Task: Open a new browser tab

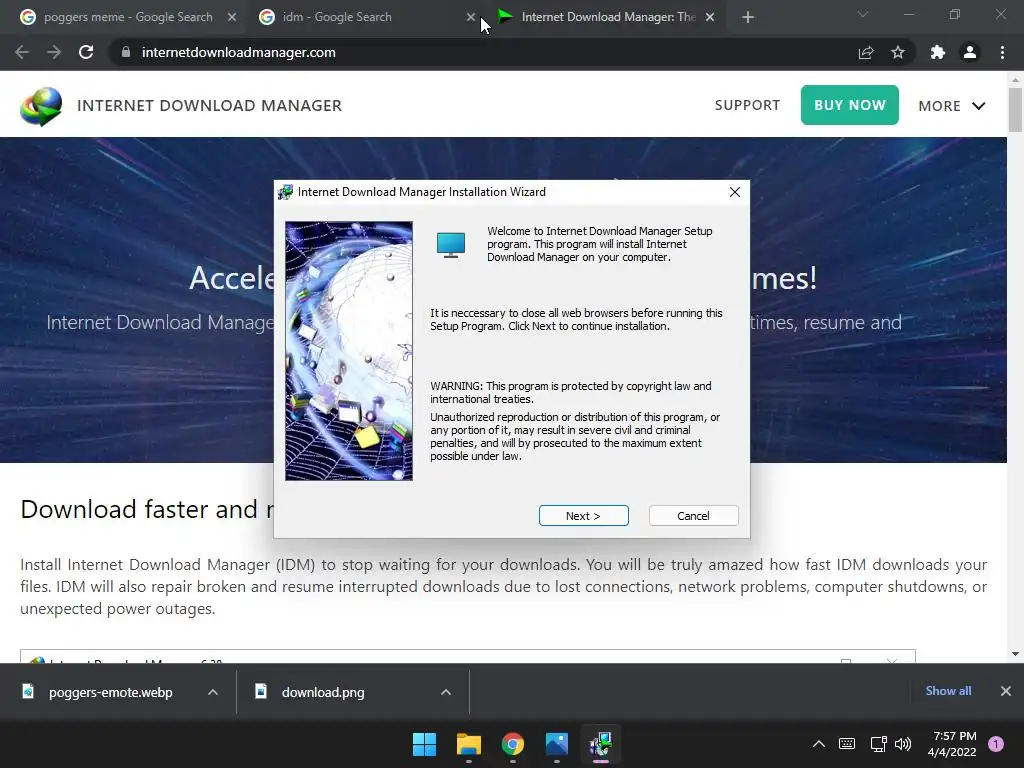Action: pyautogui.click(x=748, y=17)
